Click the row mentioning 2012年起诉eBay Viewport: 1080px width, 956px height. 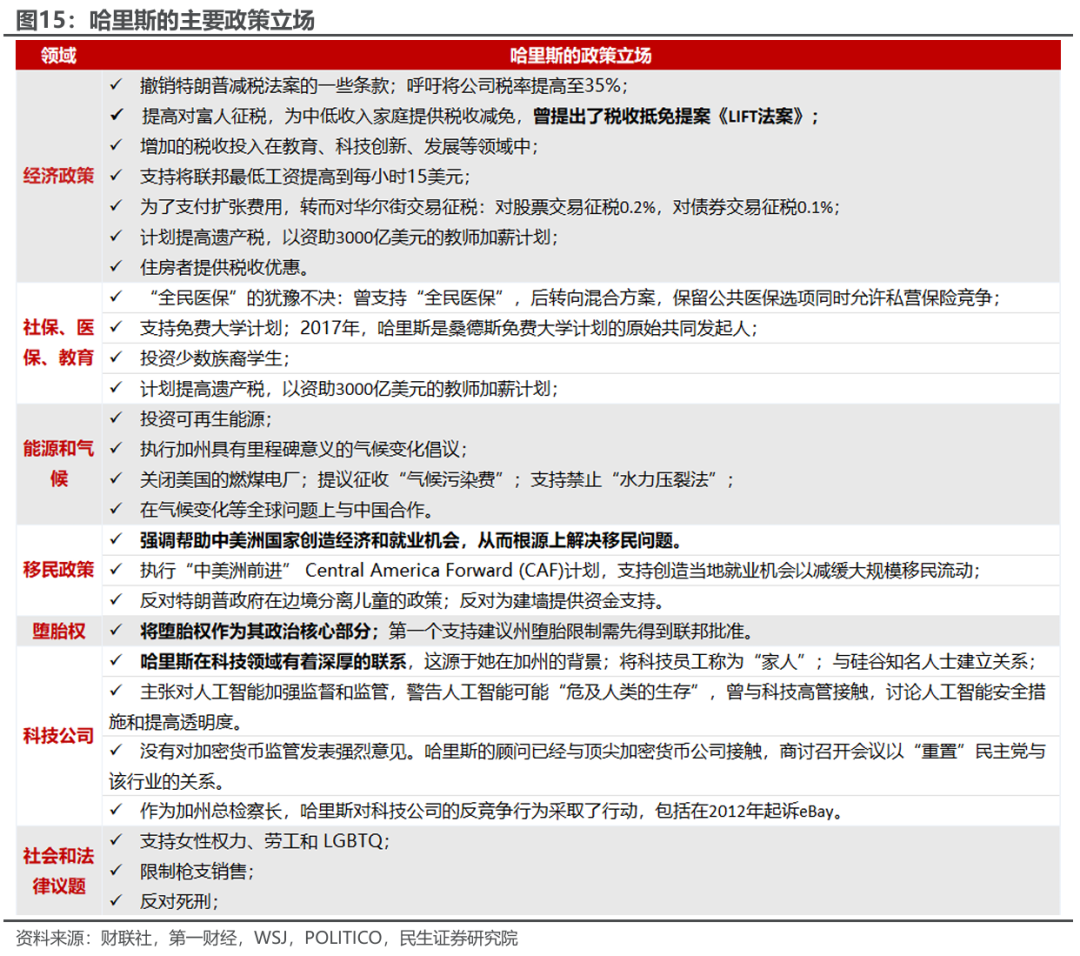click(x=581, y=811)
